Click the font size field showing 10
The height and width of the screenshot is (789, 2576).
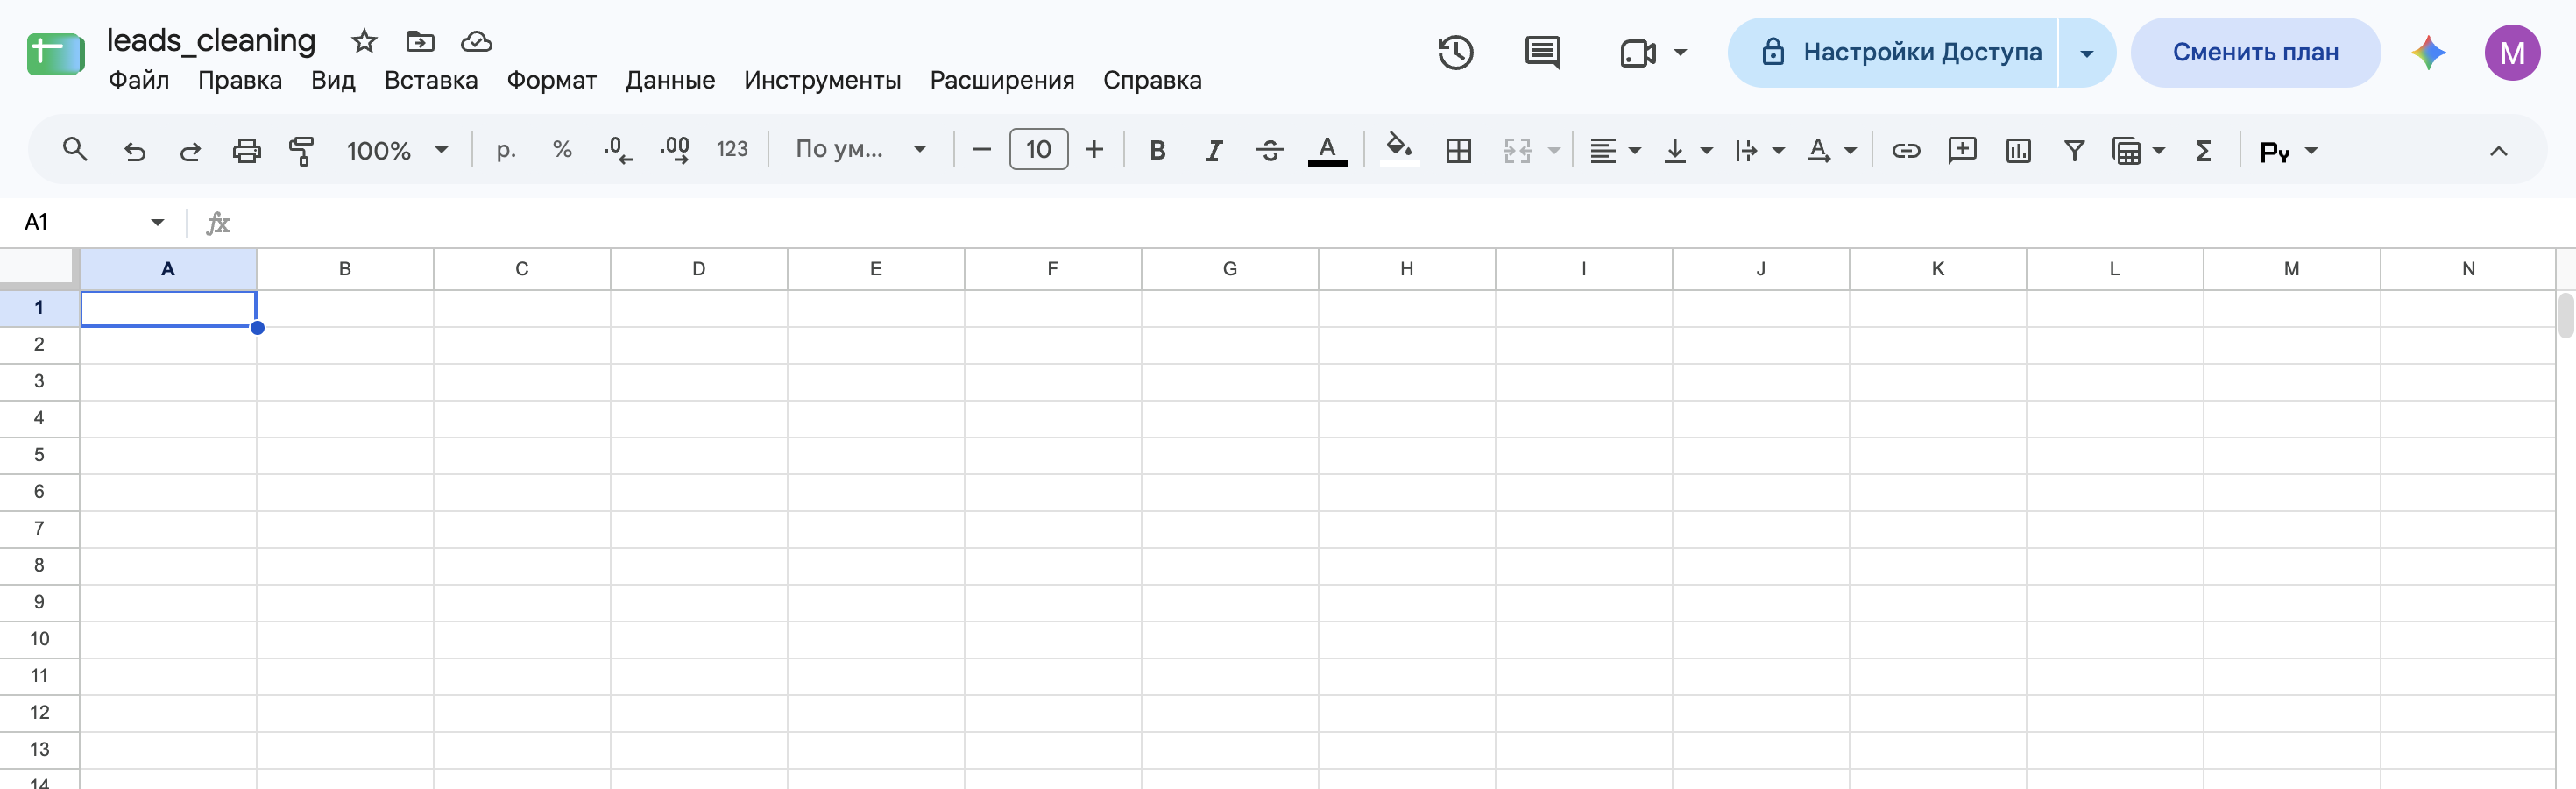tap(1038, 150)
